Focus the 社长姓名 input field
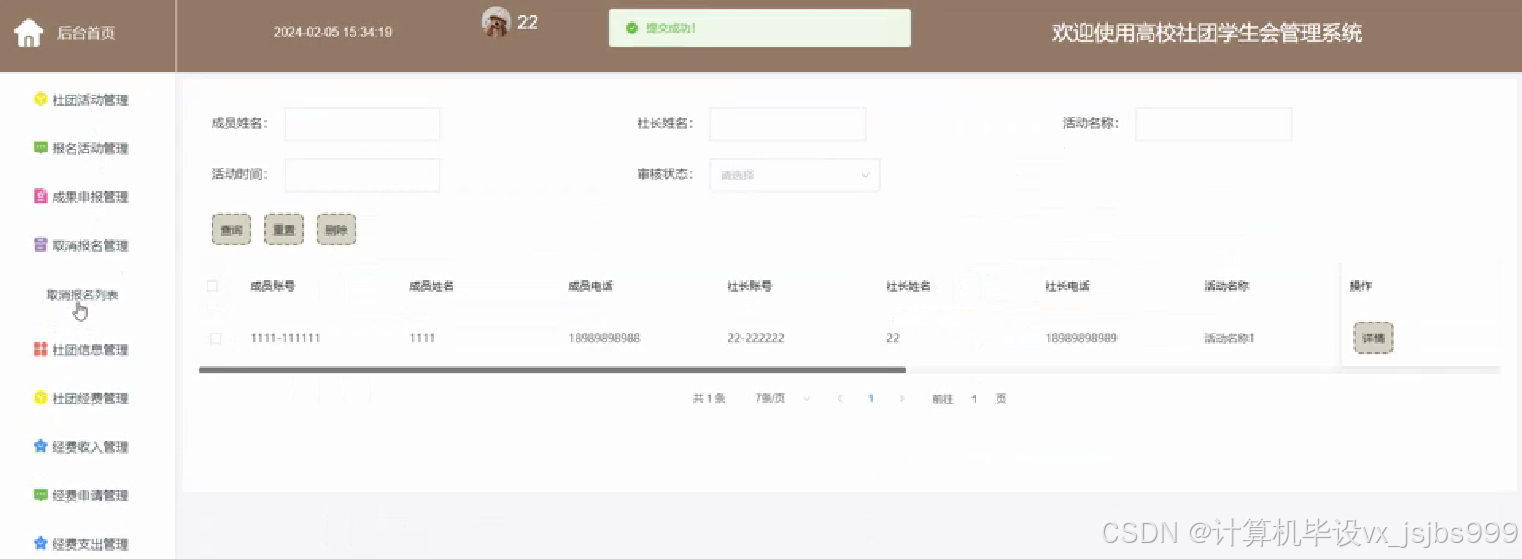The height and width of the screenshot is (559, 1522). point(788,124)
